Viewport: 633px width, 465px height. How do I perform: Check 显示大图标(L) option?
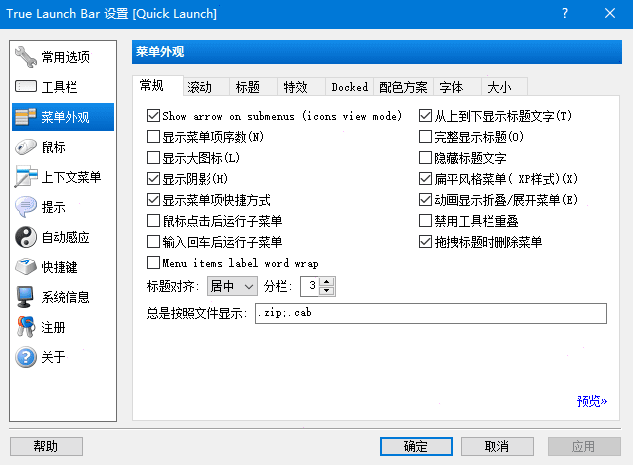(153, 158)
